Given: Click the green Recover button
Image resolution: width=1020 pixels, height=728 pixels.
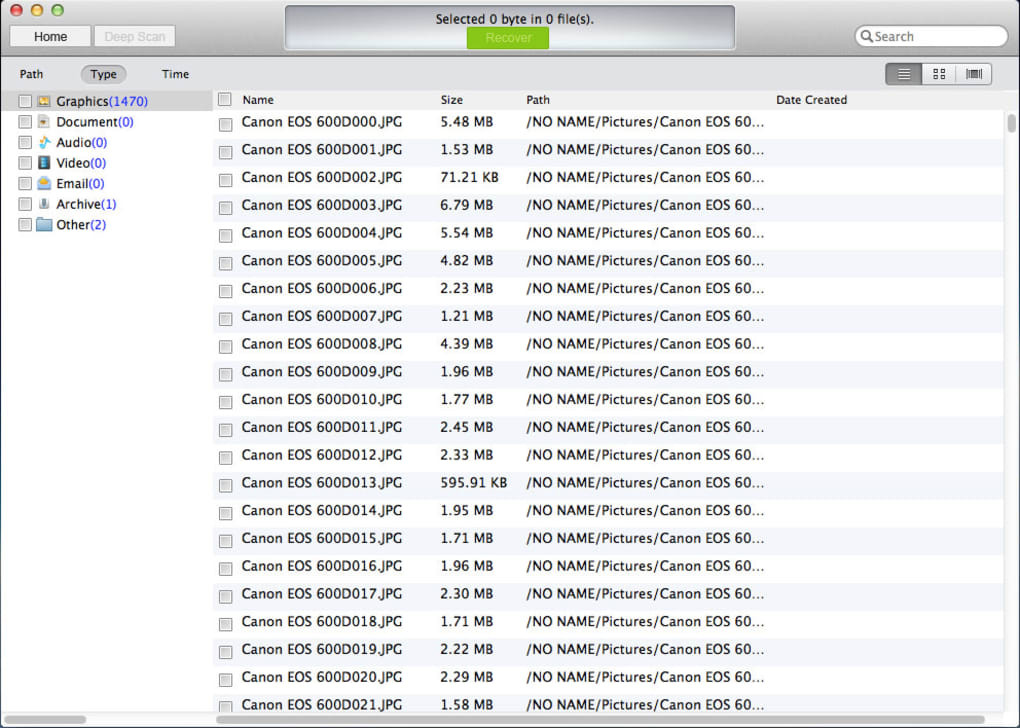Looking at the screenshot, I should pyautogui.click(x=508, y=38).
